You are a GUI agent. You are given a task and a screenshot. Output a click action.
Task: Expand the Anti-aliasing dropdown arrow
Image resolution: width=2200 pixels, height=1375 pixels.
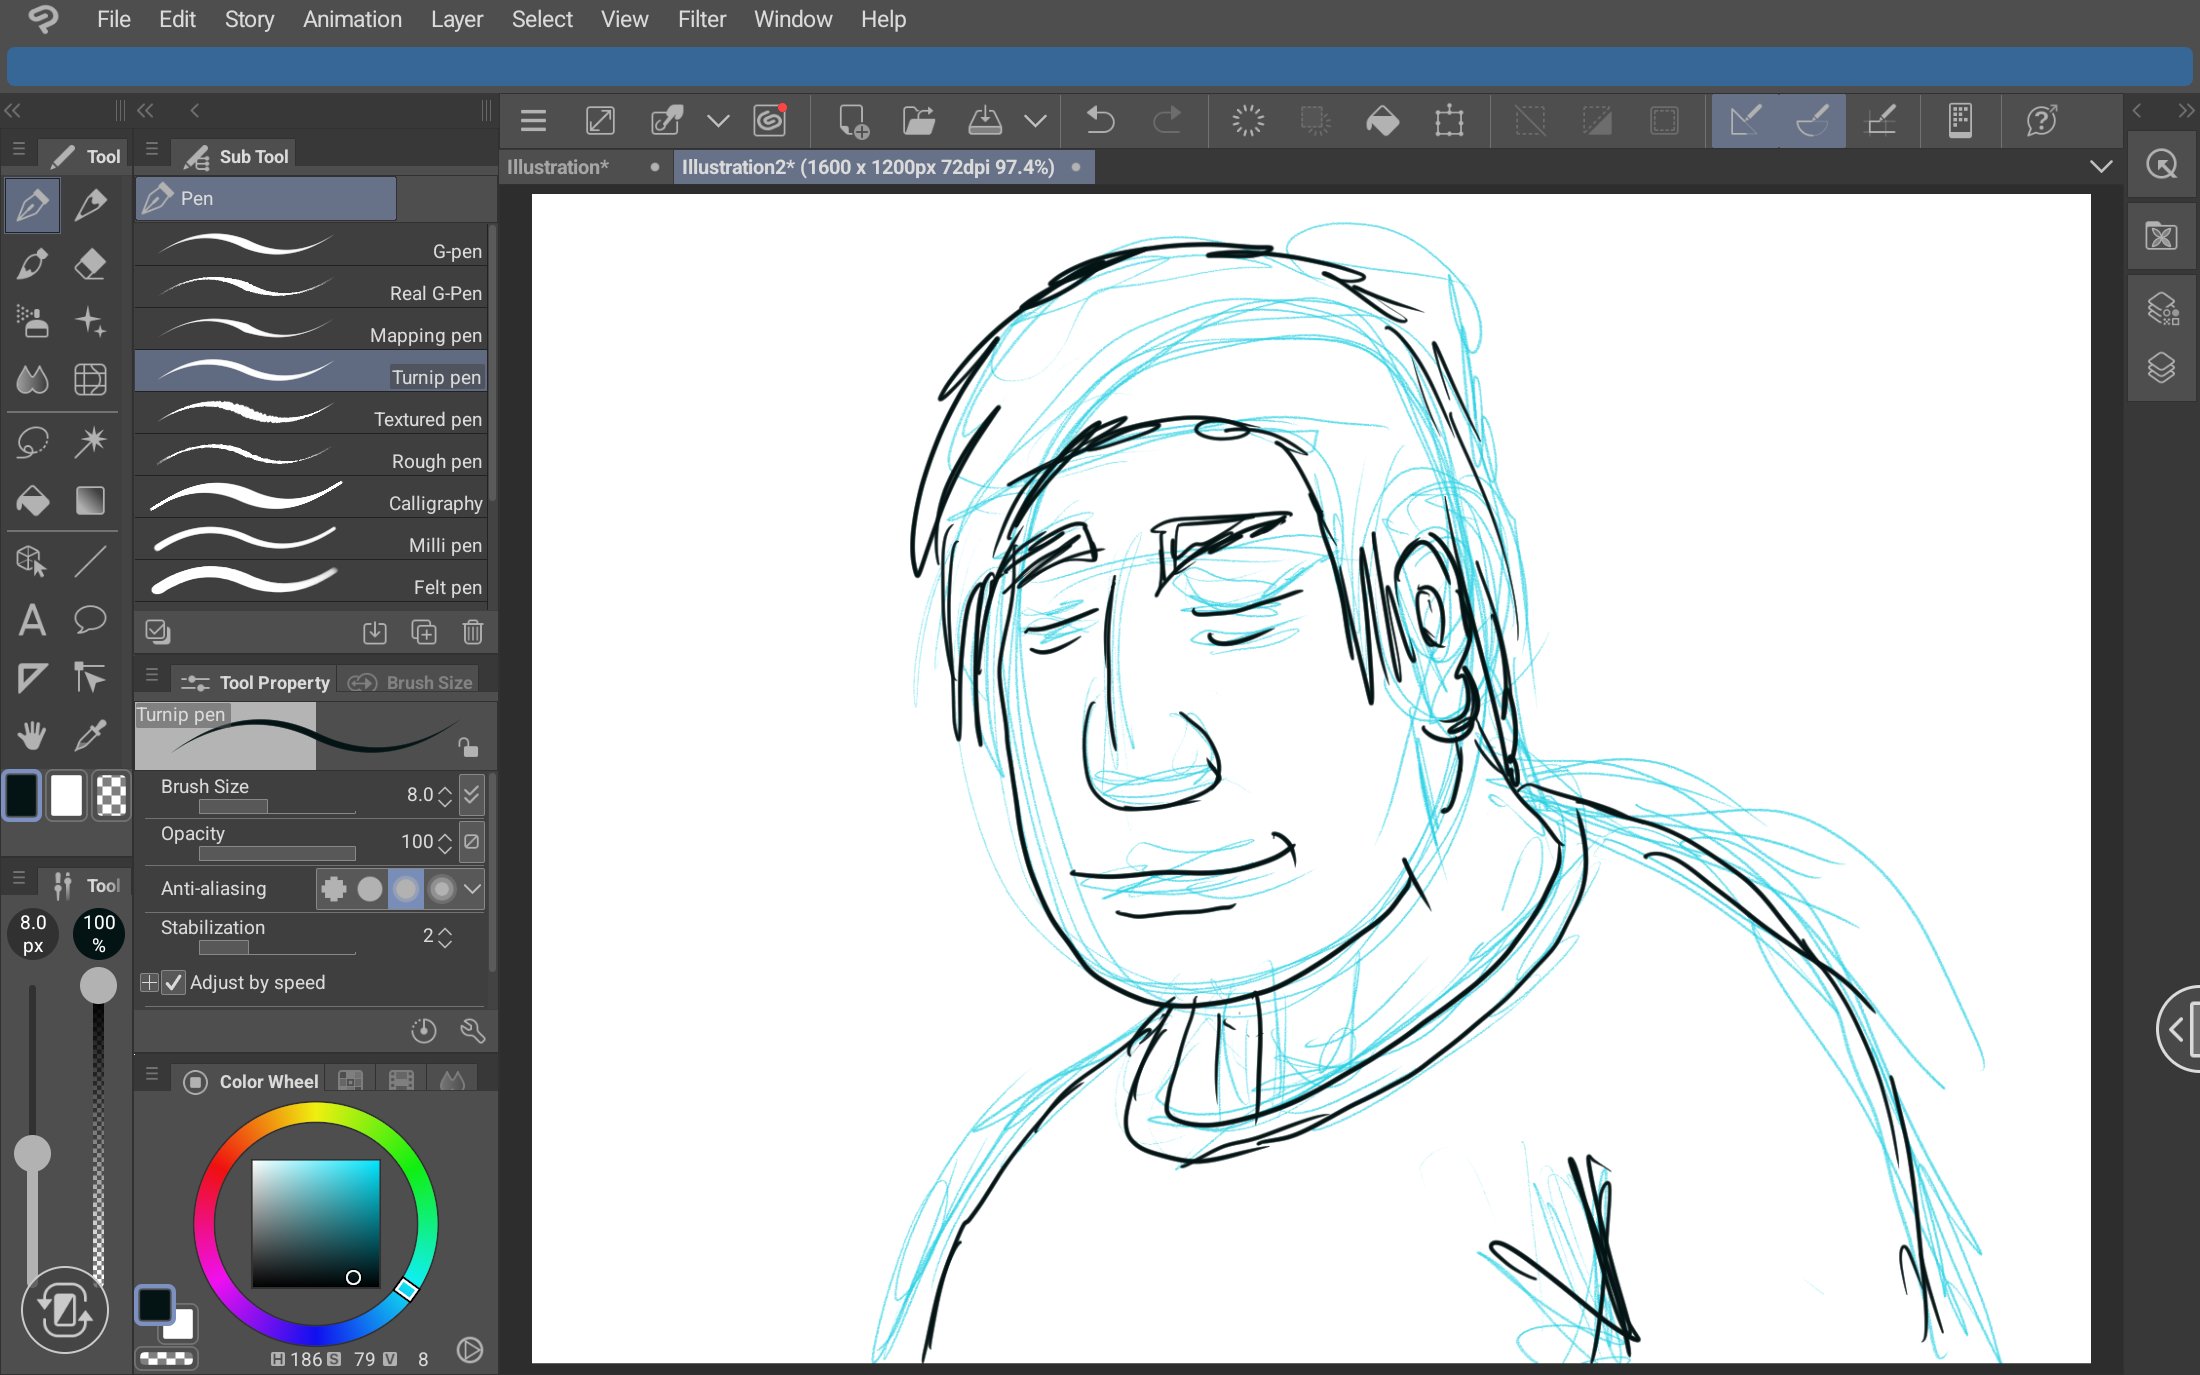pyautogui.click(x=472, y=888)
